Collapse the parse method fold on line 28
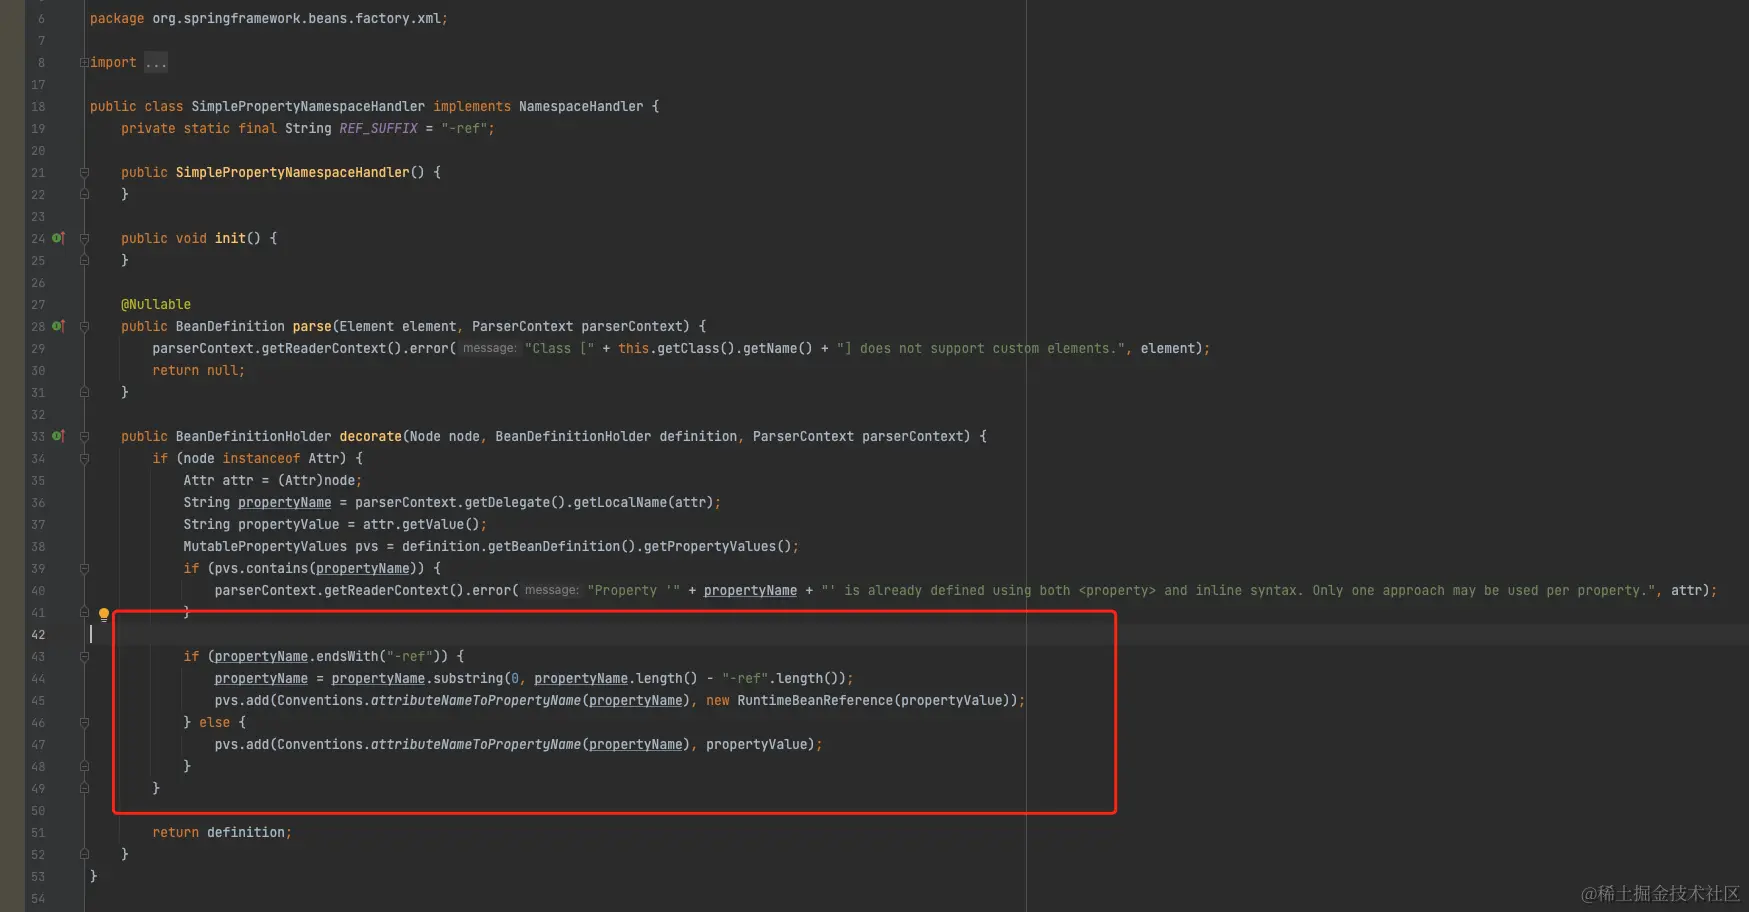This screenshot has height=912, width=1749. pos(84,326)
